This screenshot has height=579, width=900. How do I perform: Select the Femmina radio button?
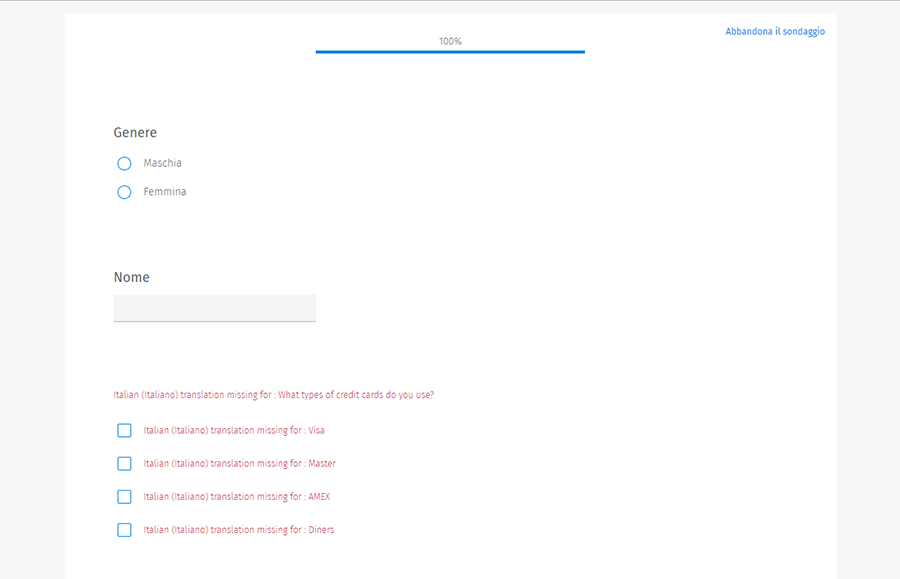pyautogui.click(x=124, y=192)
